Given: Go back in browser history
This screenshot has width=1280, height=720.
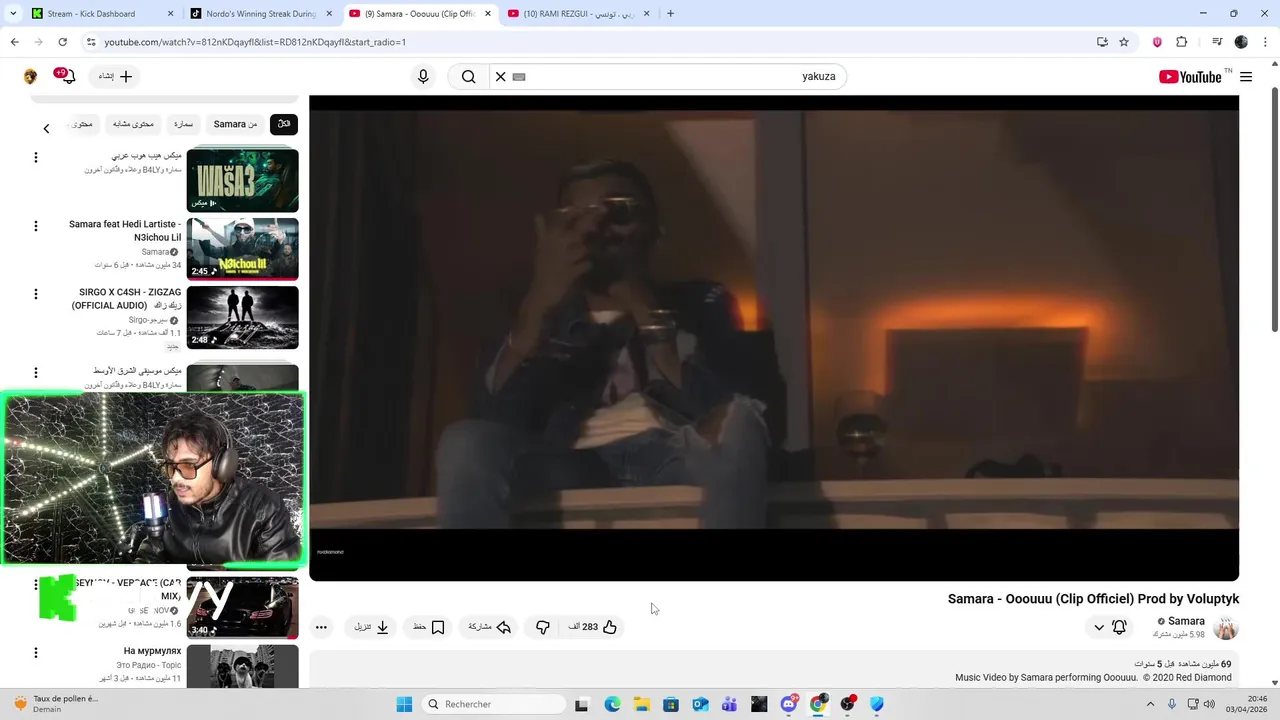Looking at the screenshot, I should point(14,42).
